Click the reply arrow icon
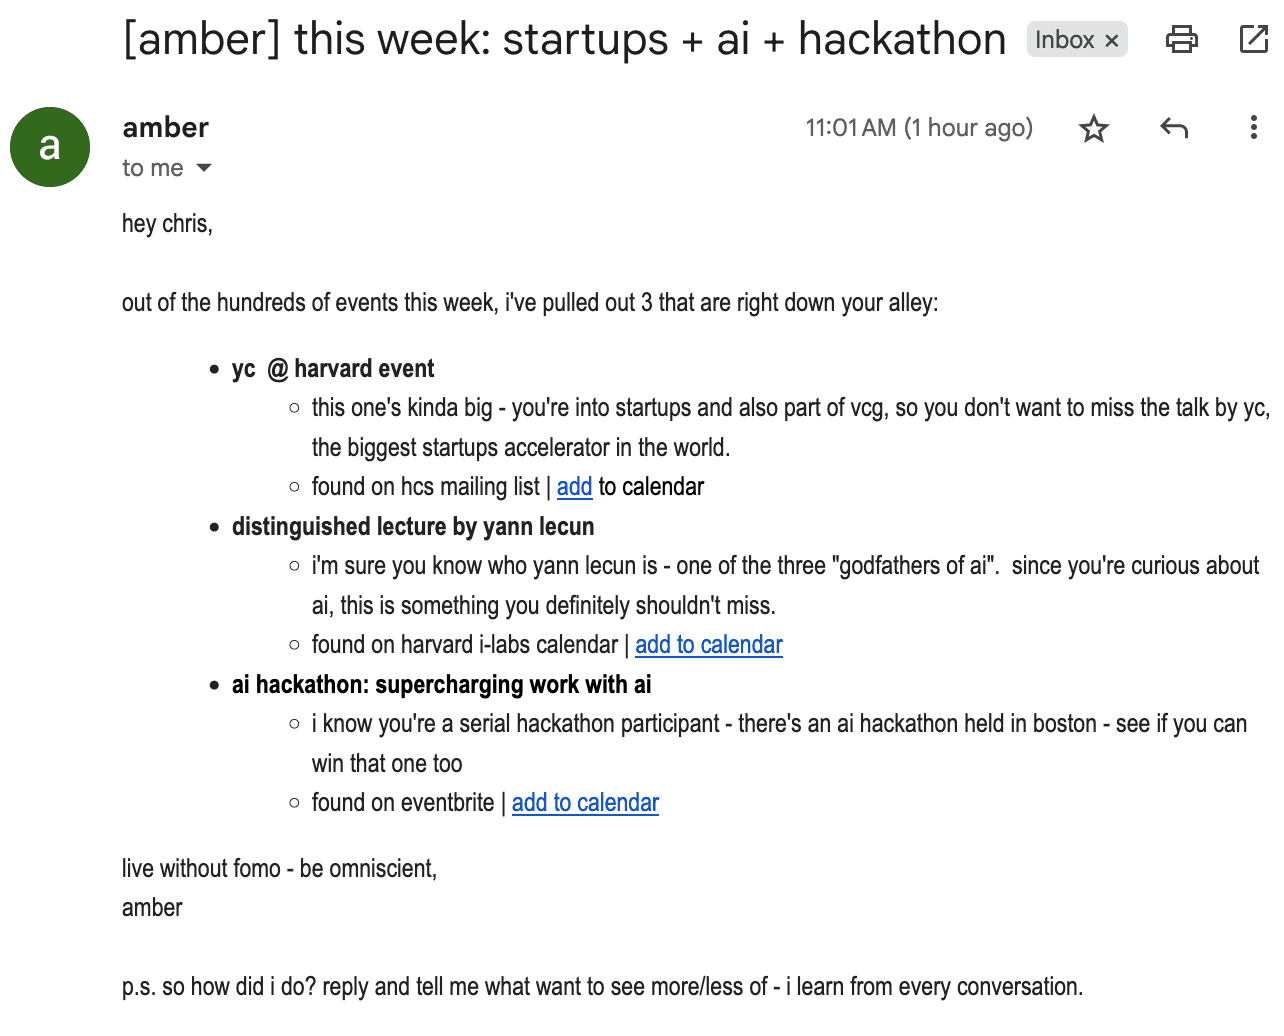The width and height of the screenshot is (1284, 1036). coord(1174,128)
